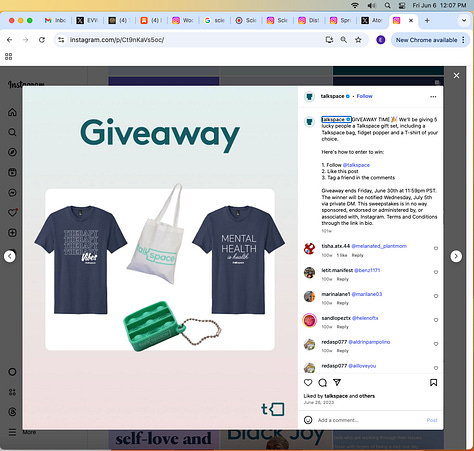Open the Search icon in Instagram sidebar
Screen dimensions: 474x451
point(12,132)
